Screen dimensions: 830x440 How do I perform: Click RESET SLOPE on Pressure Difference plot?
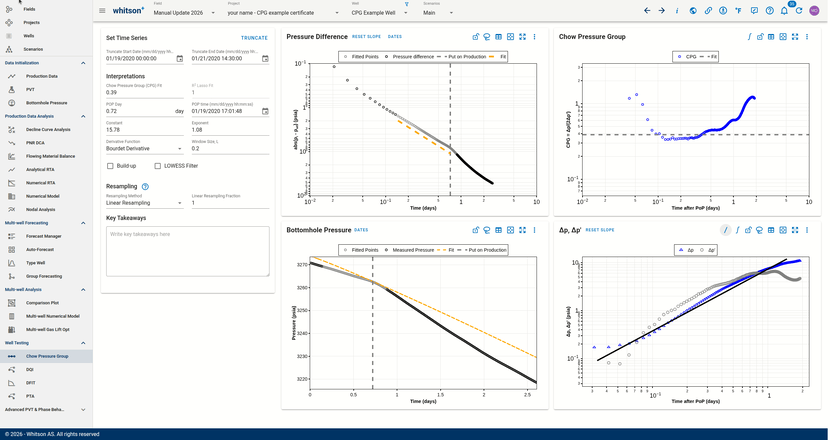366,37
